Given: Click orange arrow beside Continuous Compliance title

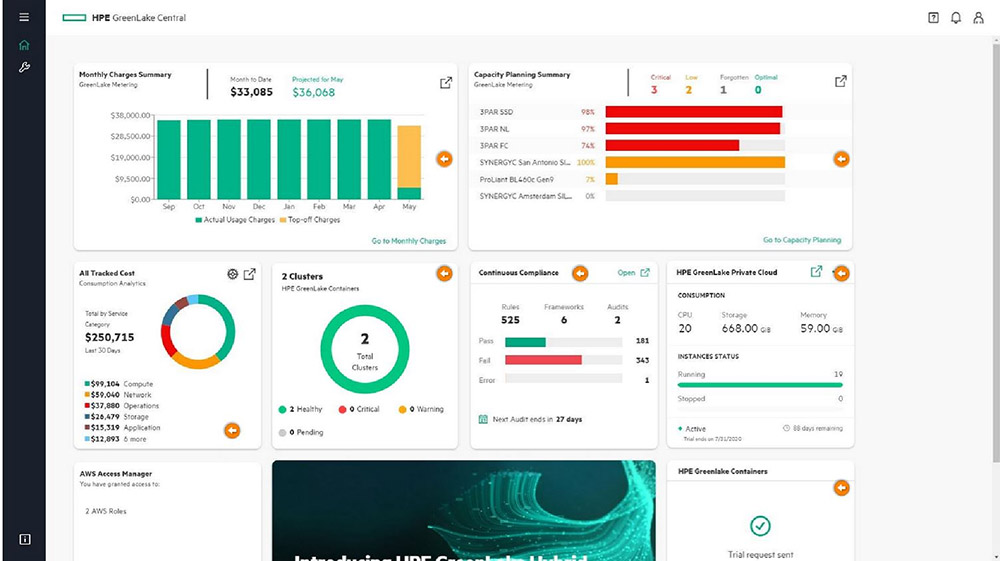Looking at the screenshot, I should pos(580,273).
